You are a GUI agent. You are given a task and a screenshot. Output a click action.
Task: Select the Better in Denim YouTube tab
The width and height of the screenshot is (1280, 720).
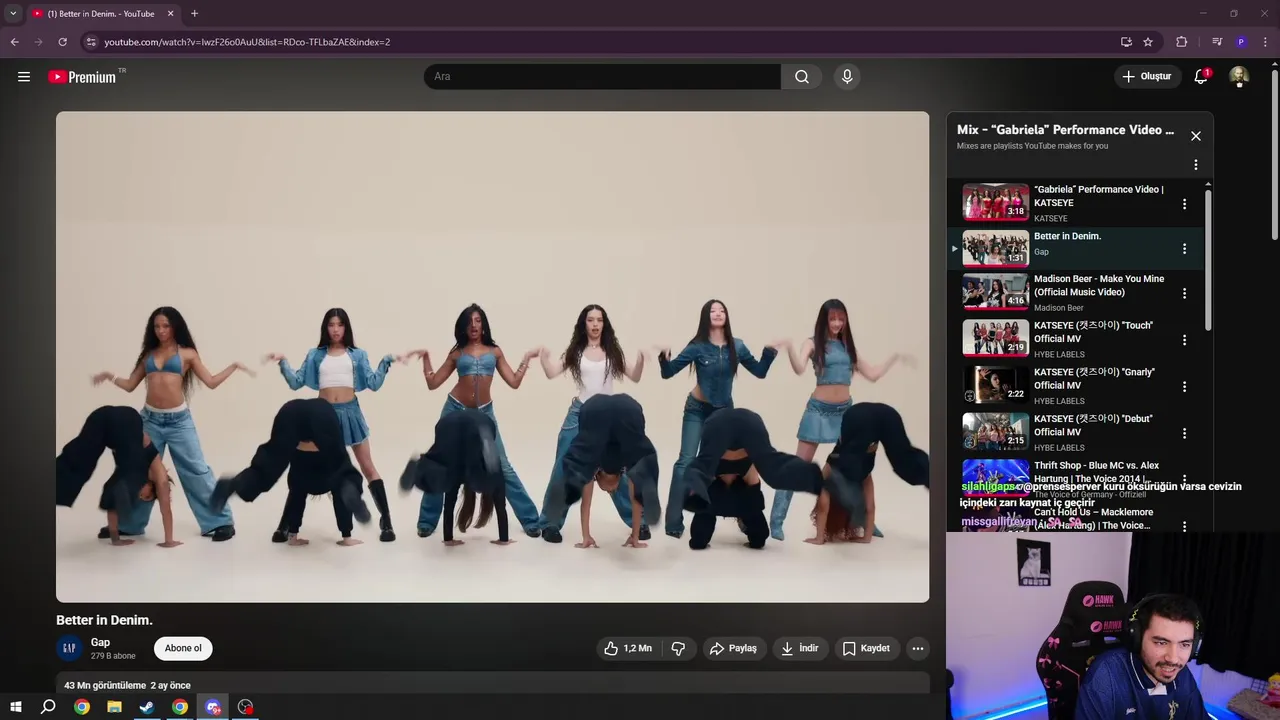101,14
